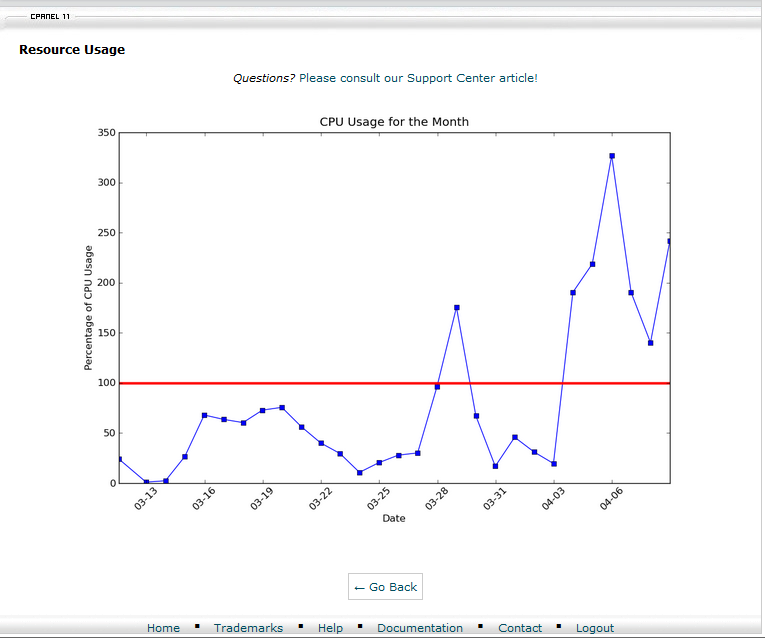Click the chart title CPU Usage for the Month
The width and height of the screenshot is (765, 638).
tap(394, 122)
